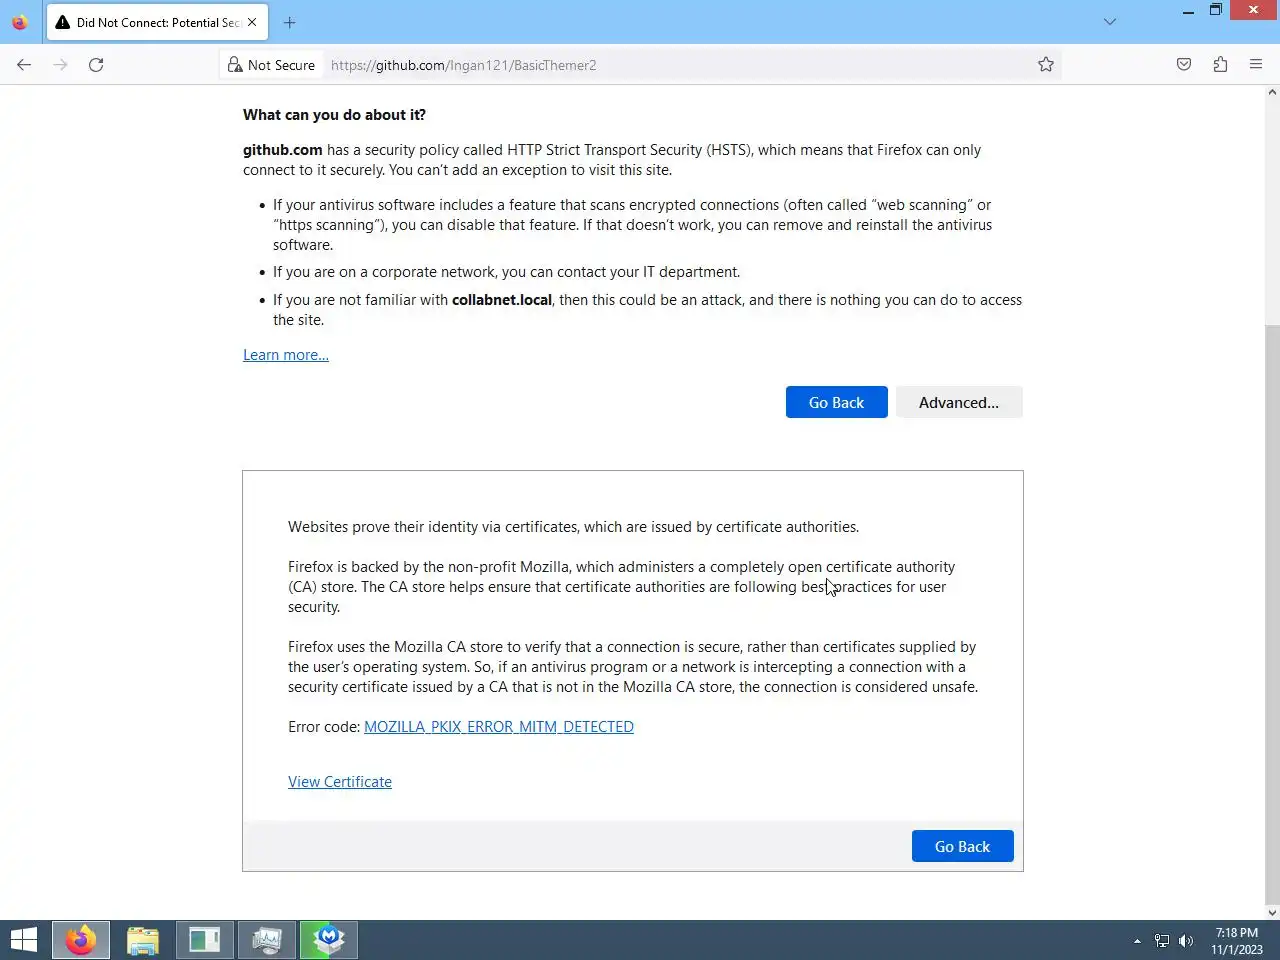The image size is (1280, 960).
Task: Click Go Back in the advanced panel
Action: (x=962, y=846)
